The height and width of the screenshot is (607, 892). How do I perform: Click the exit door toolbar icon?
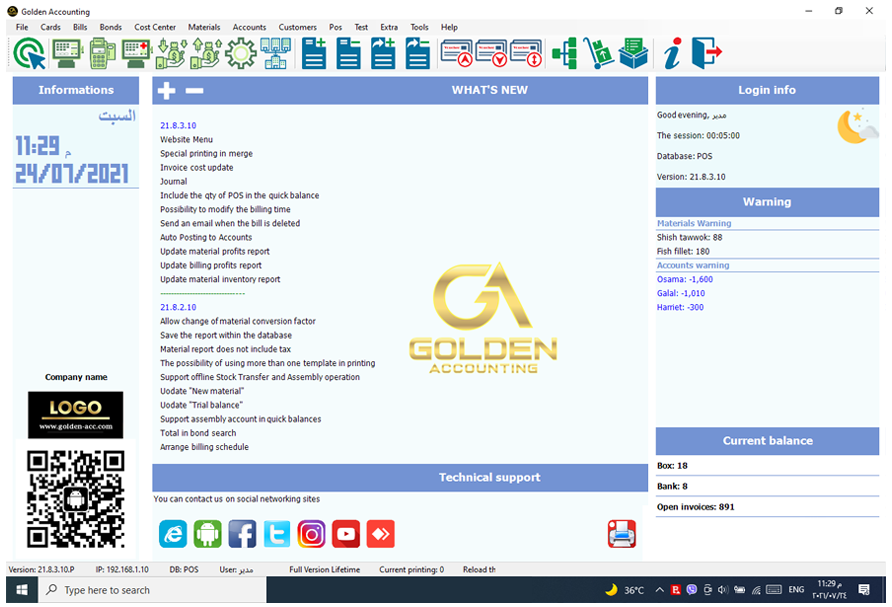click(x=706, y=53)
